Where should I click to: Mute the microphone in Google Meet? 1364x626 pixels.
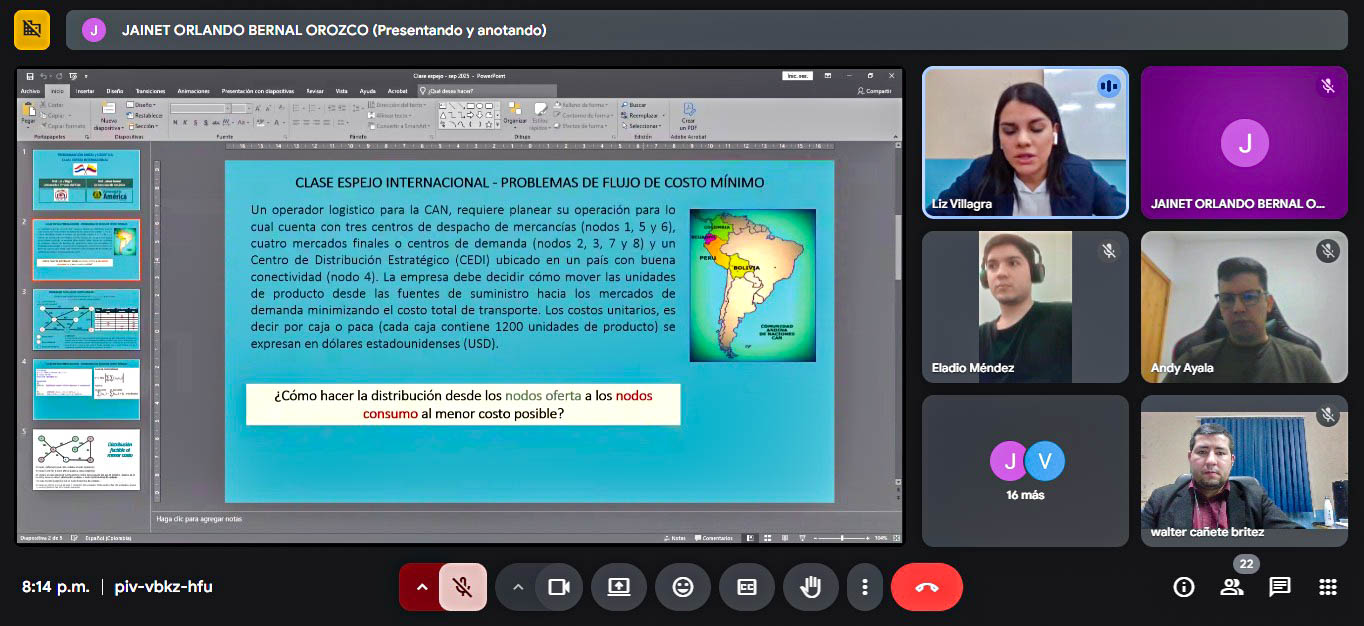[x=463, y=587]
